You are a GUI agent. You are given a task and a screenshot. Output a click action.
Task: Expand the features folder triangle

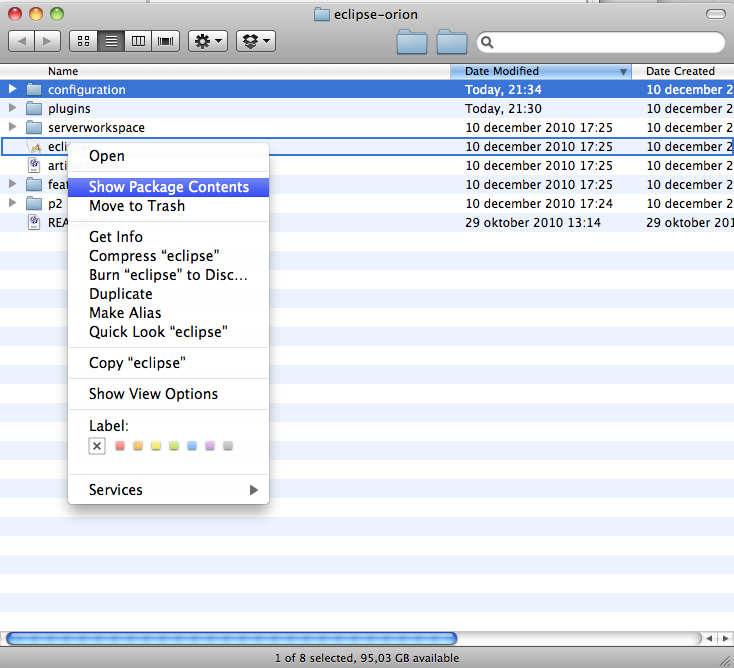click(x=13, y=184)
